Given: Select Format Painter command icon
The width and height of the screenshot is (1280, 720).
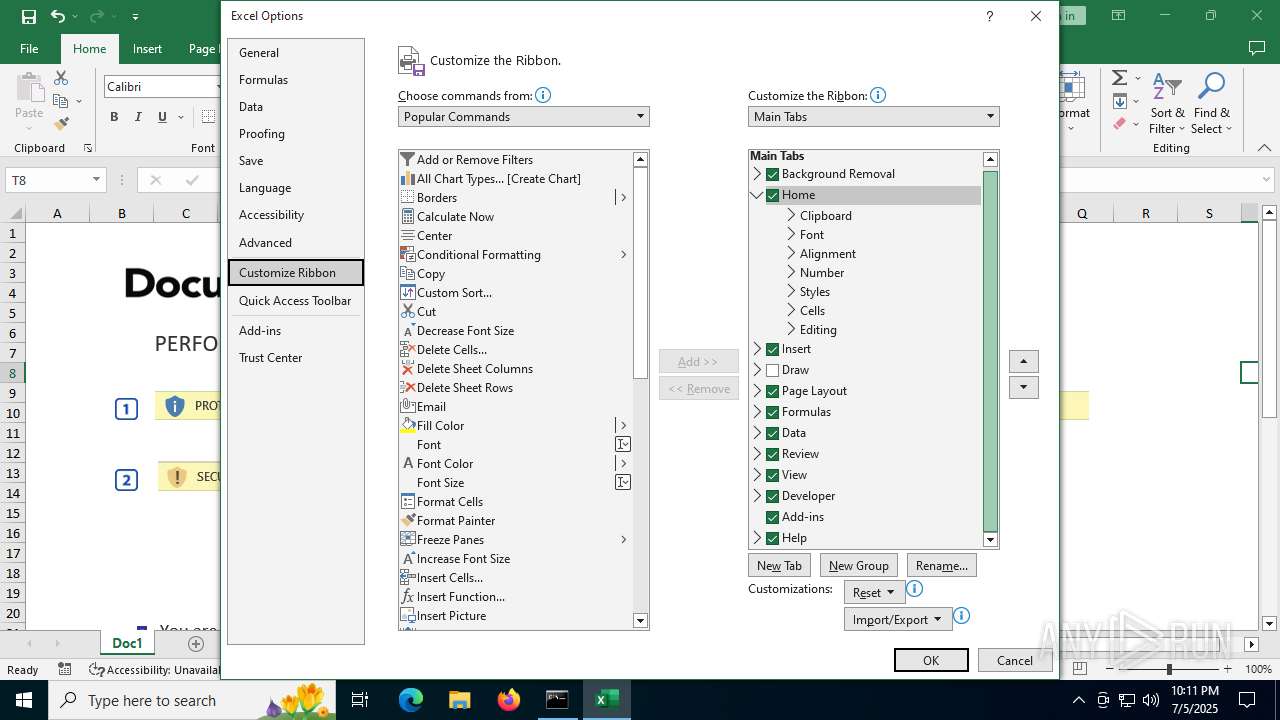Looking at the screenshot, I should point(407,520).
